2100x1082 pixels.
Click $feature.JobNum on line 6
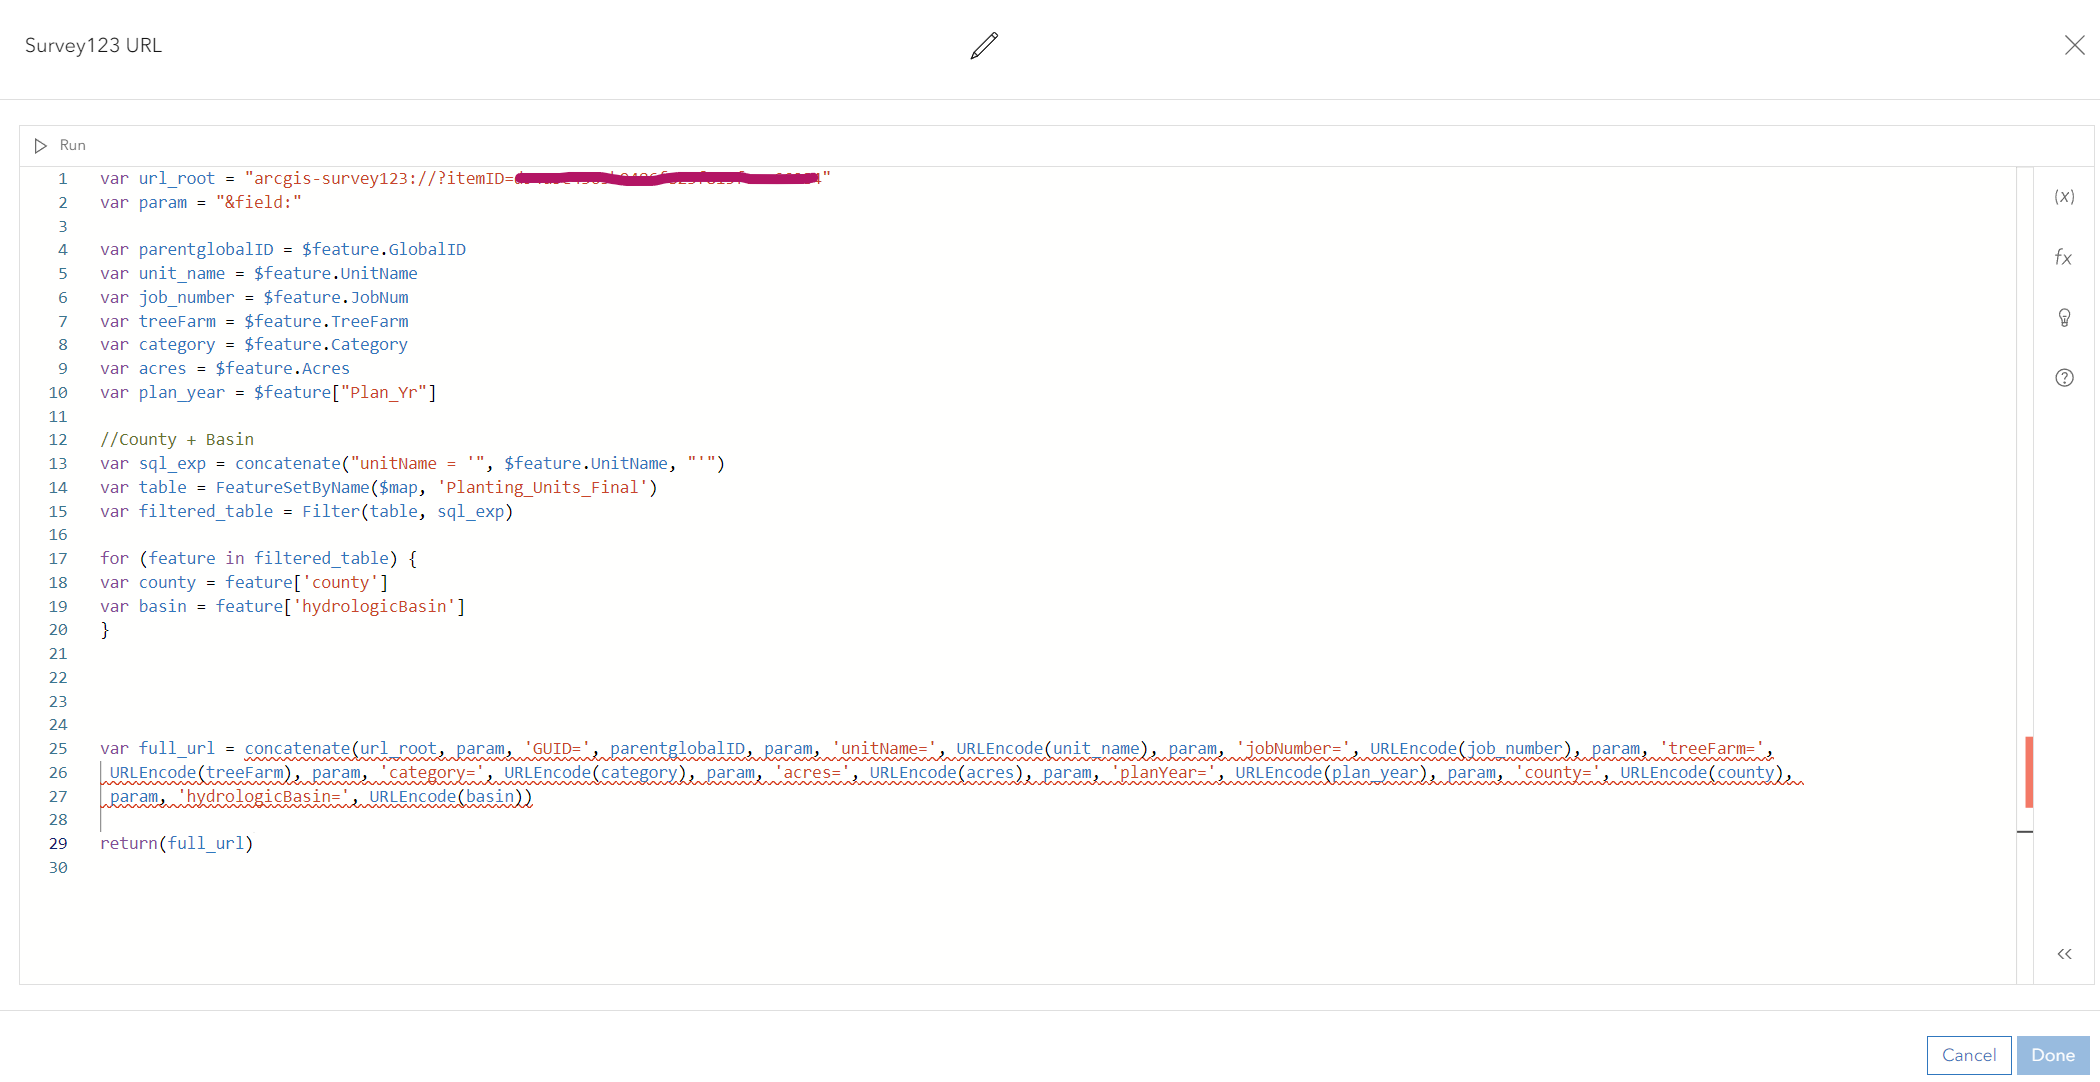tap(336, 297)
